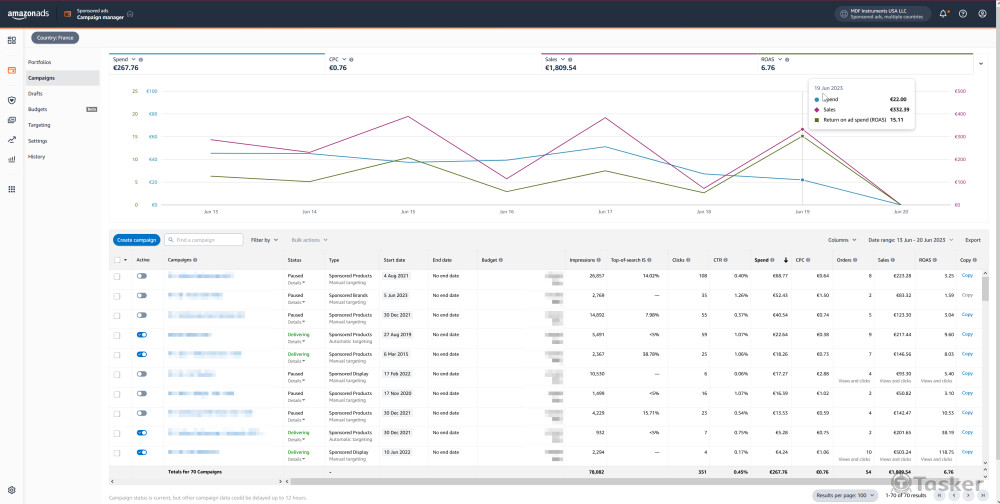Expand the Filter by dropdown

pos(264,240)
